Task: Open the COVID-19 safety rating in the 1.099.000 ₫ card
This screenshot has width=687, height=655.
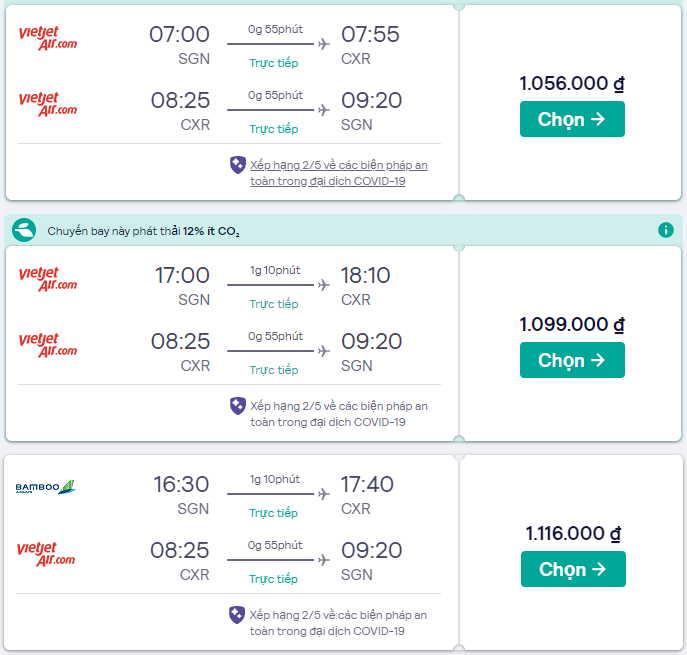Action: click(x=338, y=414)
